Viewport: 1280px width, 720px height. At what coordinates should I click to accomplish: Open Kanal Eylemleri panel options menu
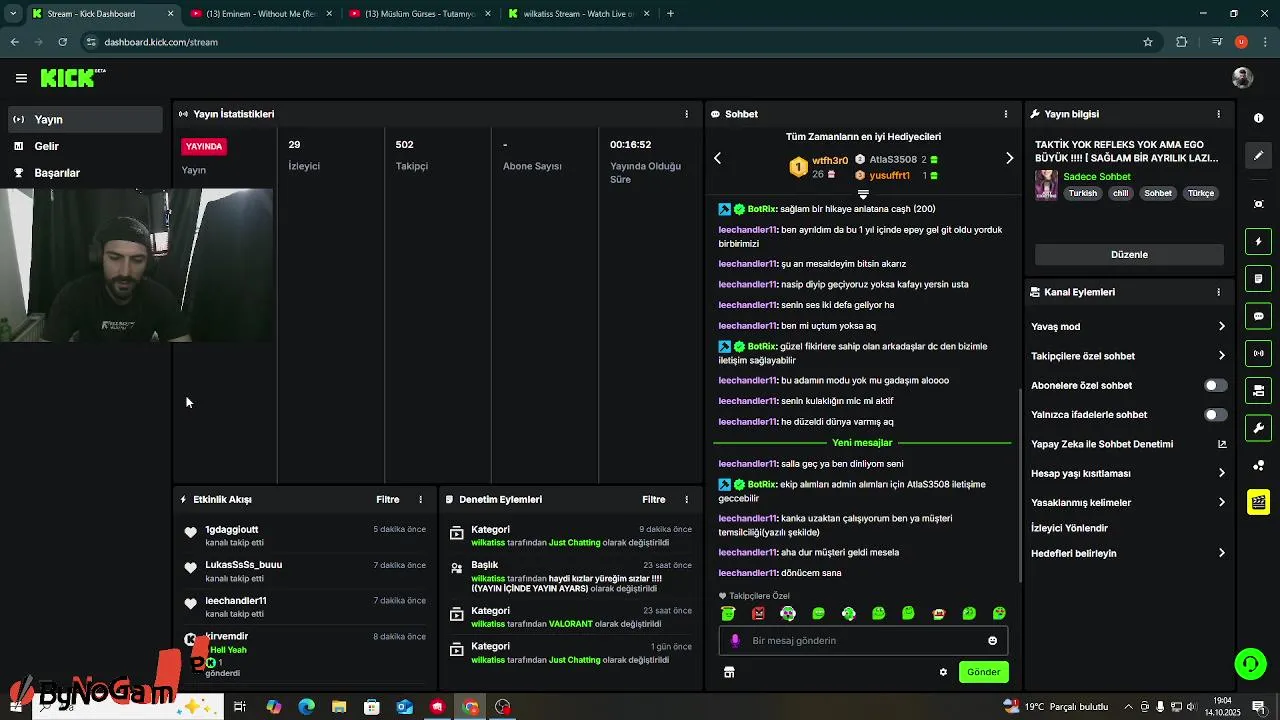(x=1218, y=292)
